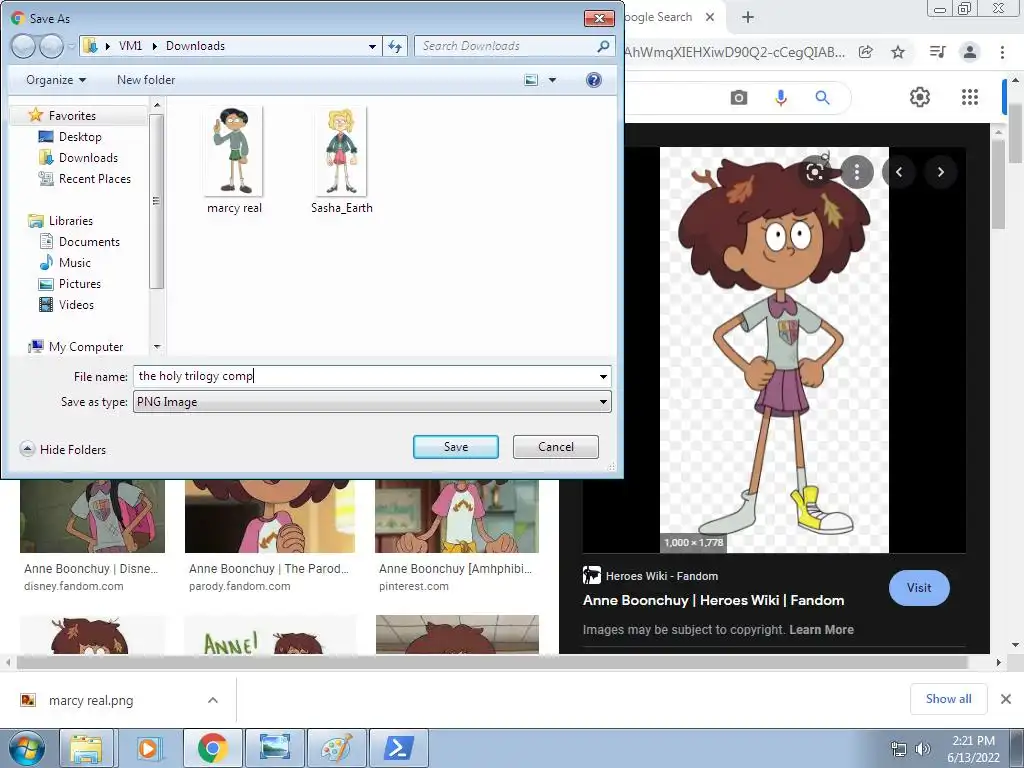
Task: Select the Sasha_Earth file thumbnail
Action: (x=342, y=161)
